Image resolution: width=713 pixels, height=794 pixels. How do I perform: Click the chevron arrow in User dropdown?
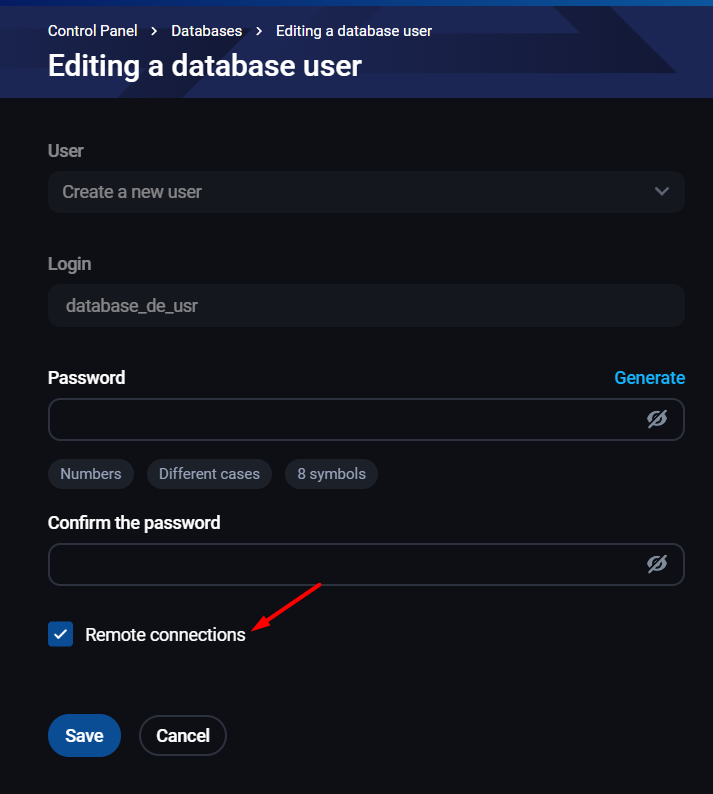tap(661, 191)
